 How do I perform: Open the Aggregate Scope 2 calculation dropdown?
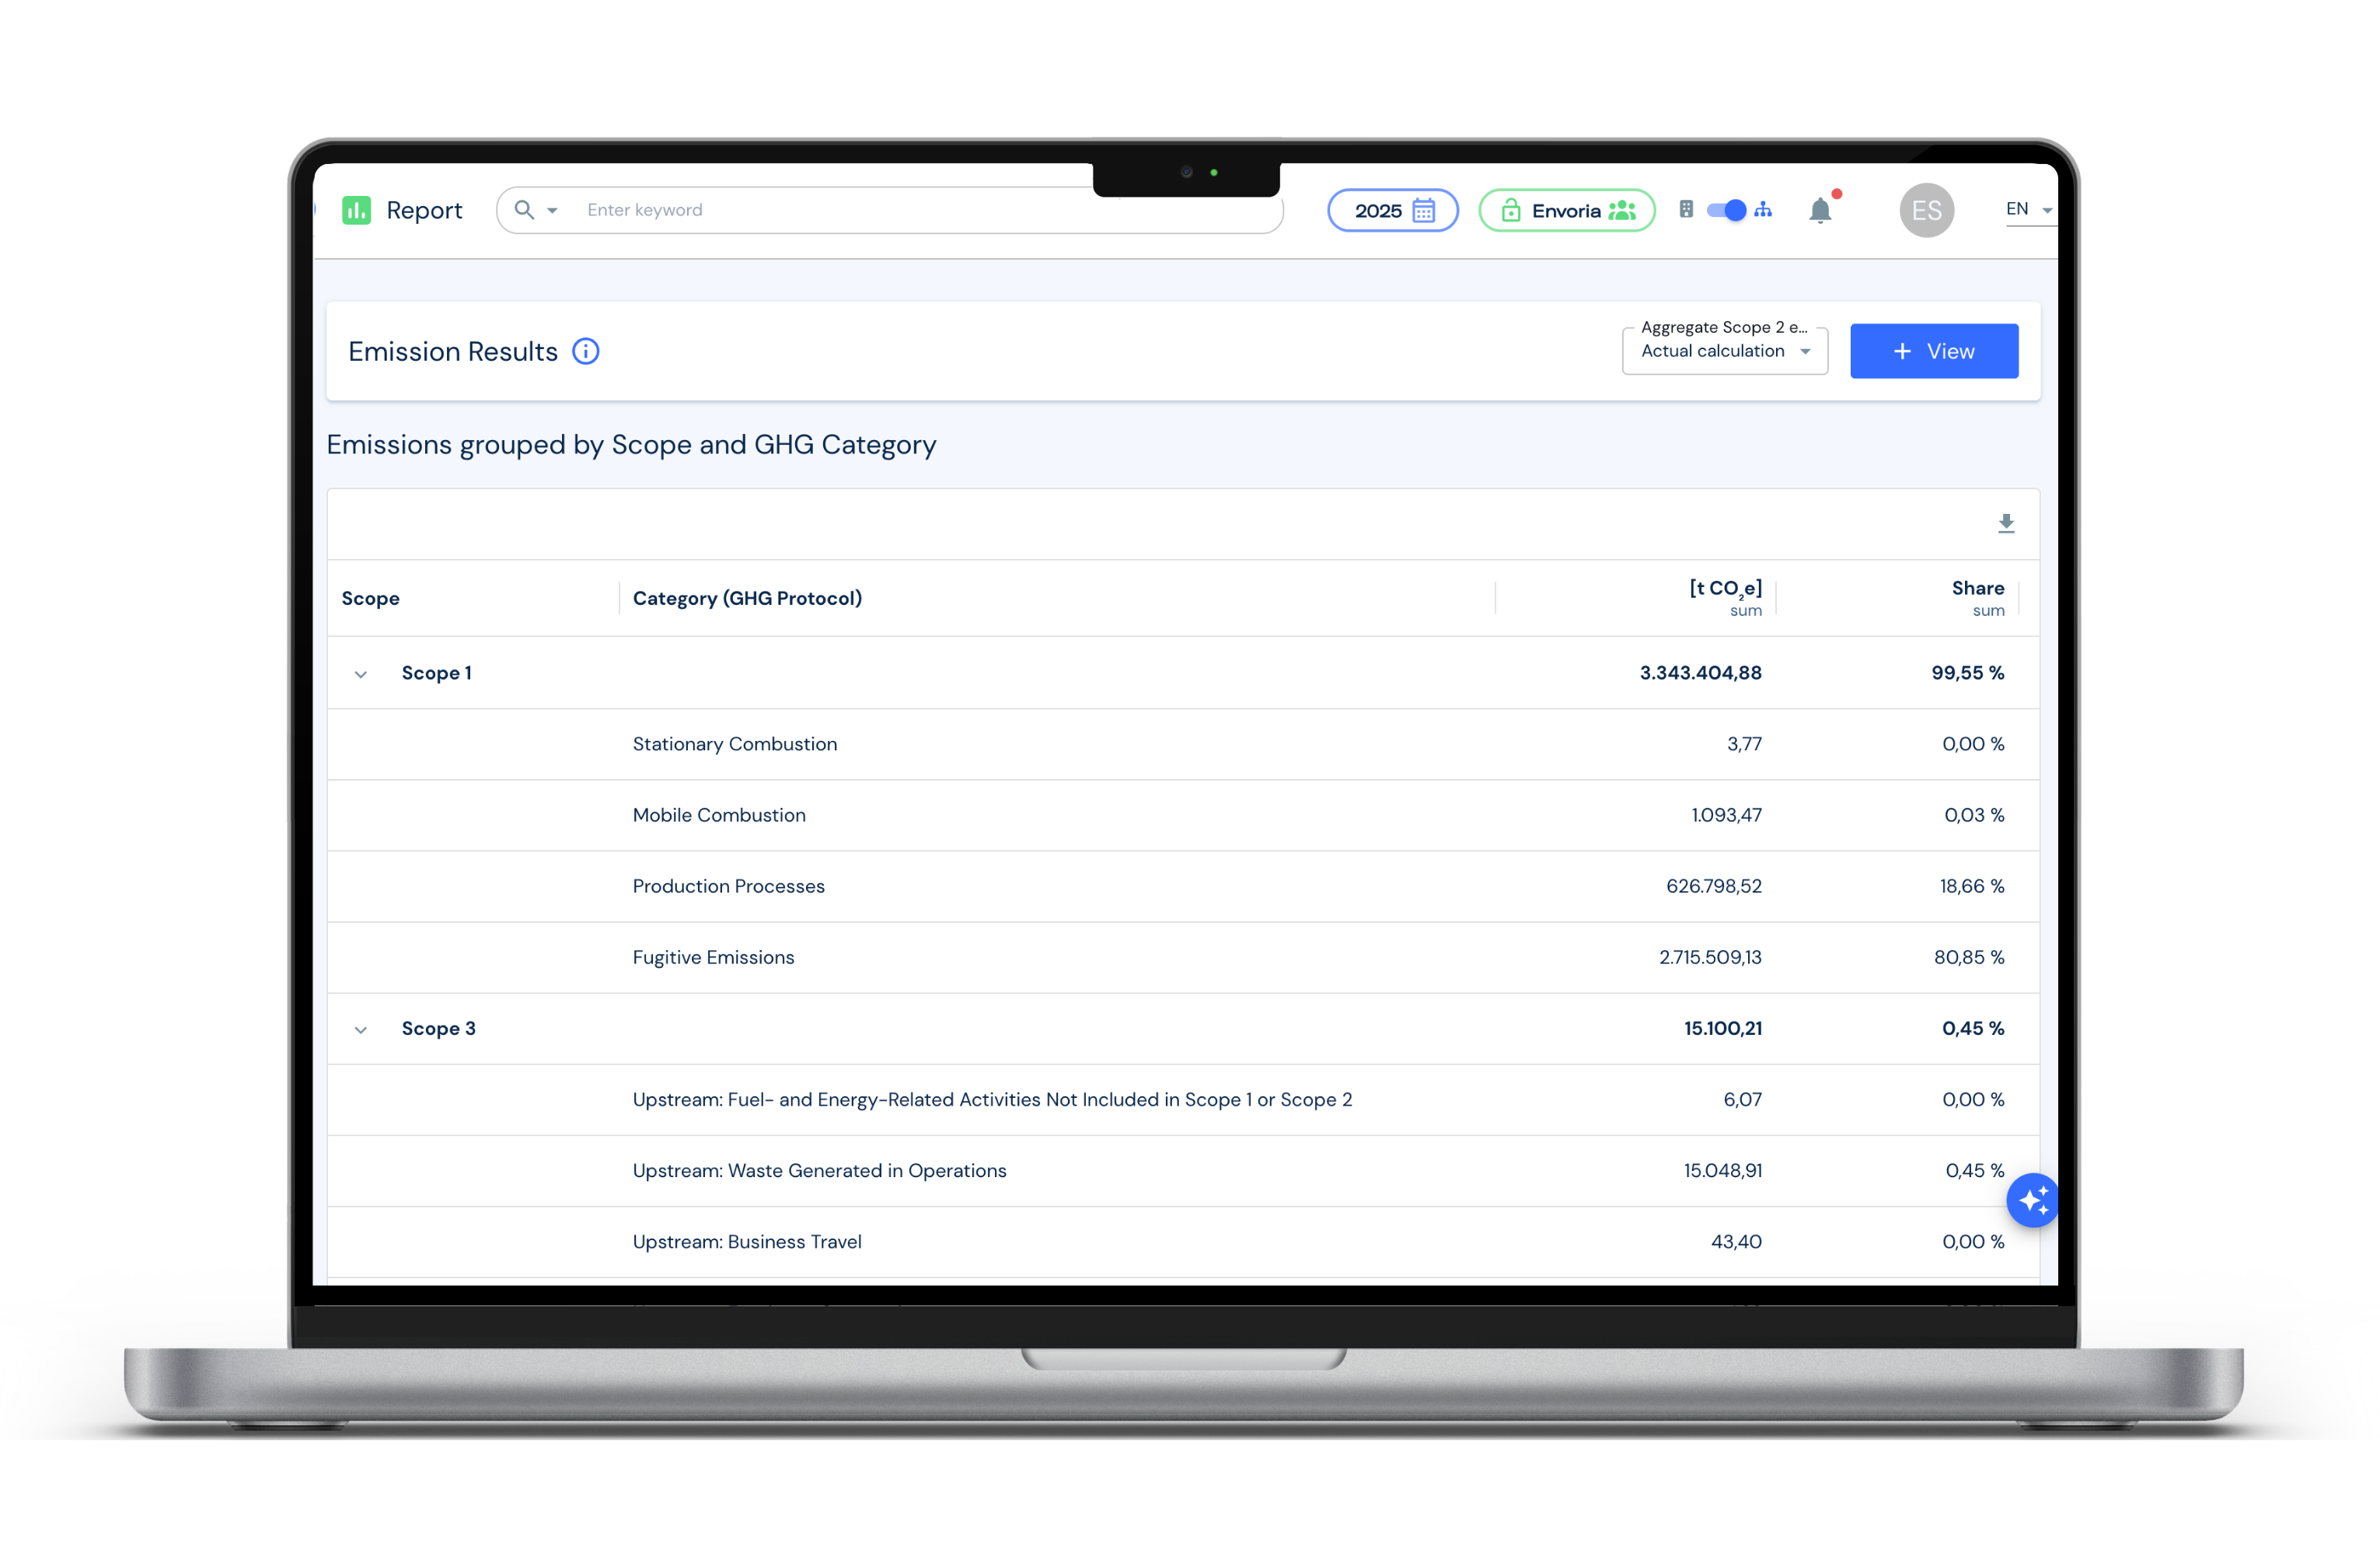(1724, 351)
